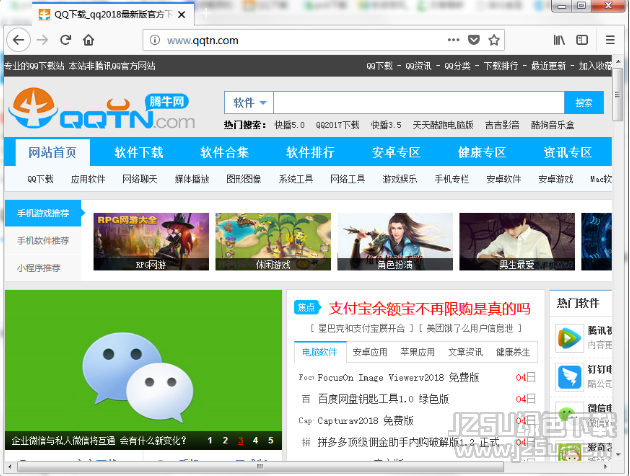Switch to the 健康养生 content tab
This screenshot has width=630, height=476.
click(x=513, y=352)
